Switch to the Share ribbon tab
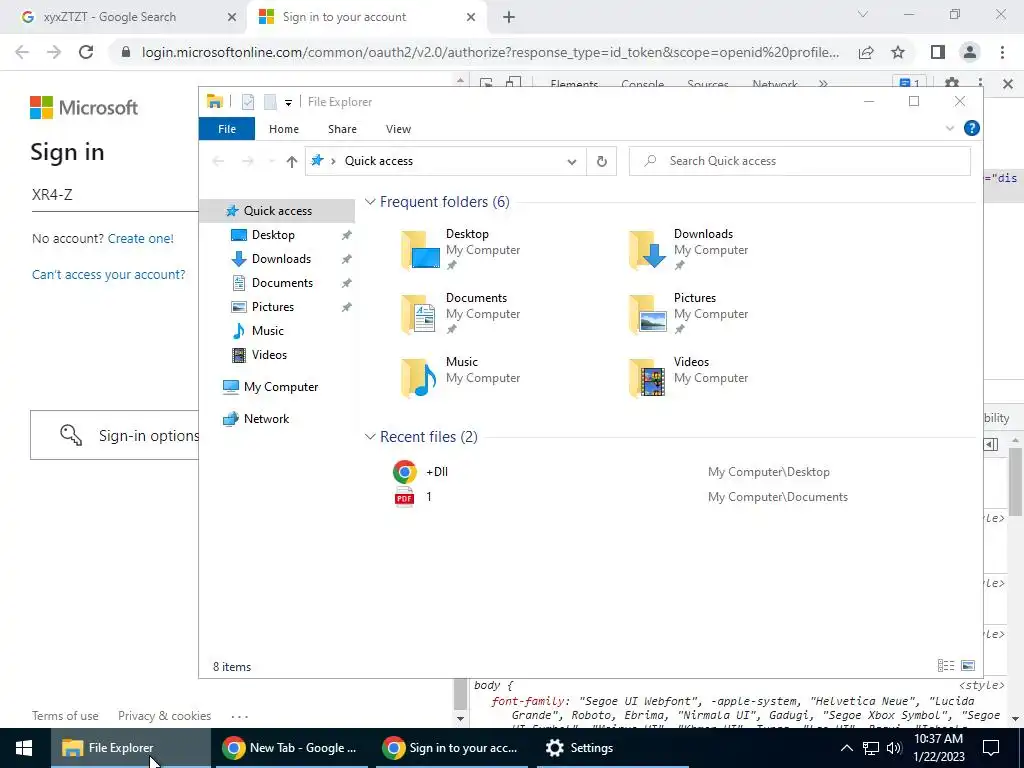The image size is (1024, 768). (342, 129)
